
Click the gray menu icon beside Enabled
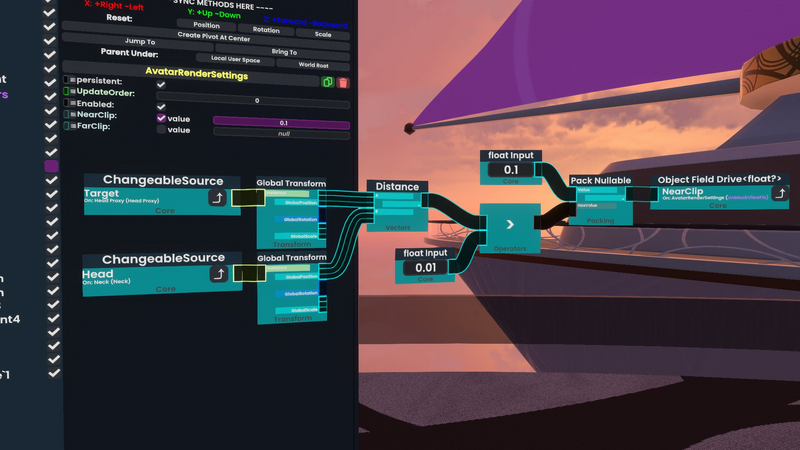pos(73,103)
